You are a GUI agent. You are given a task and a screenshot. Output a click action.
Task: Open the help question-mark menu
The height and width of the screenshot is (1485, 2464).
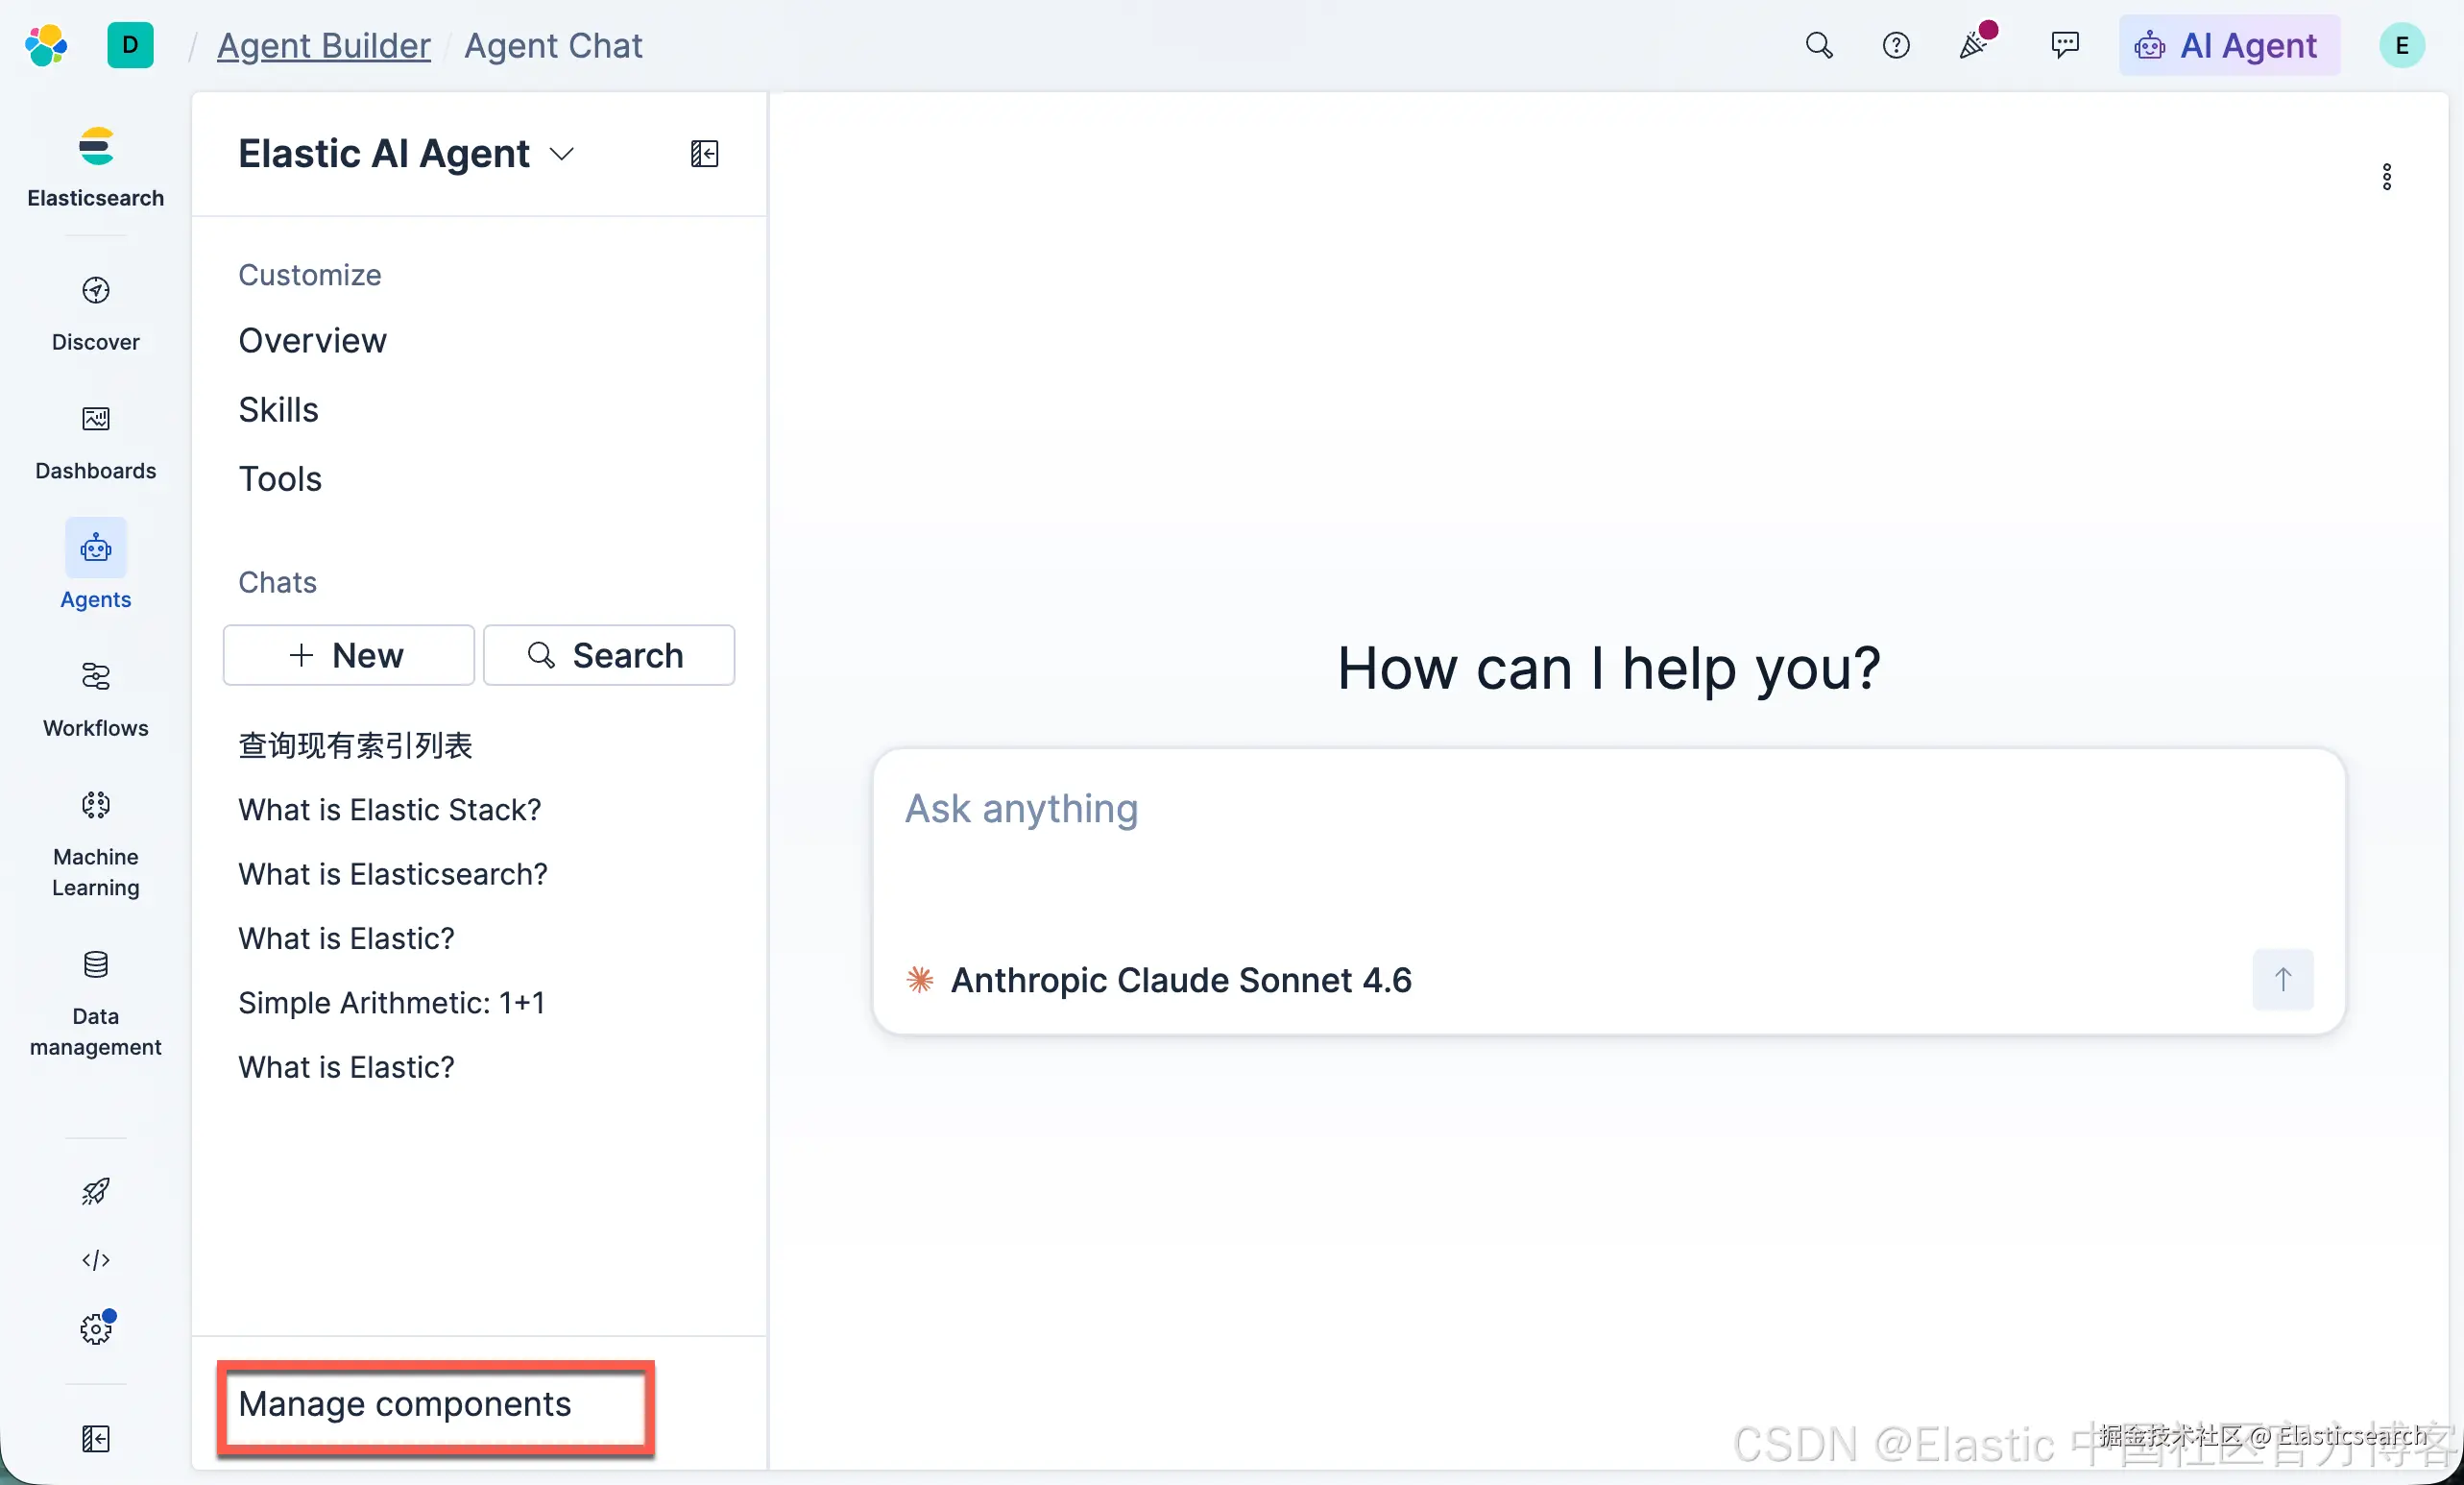1896,46
